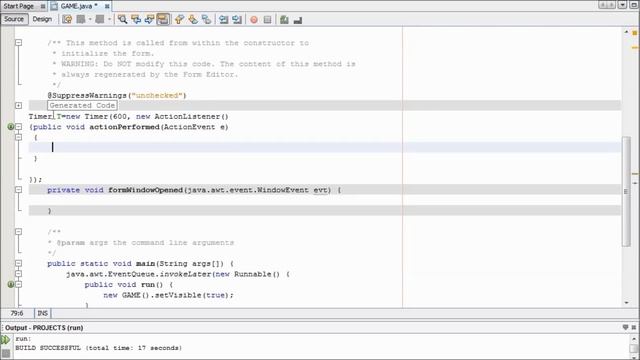Collapse the actionPerformed method fold
Viewport: 640px width, 360px height.
tap(18, 127)
